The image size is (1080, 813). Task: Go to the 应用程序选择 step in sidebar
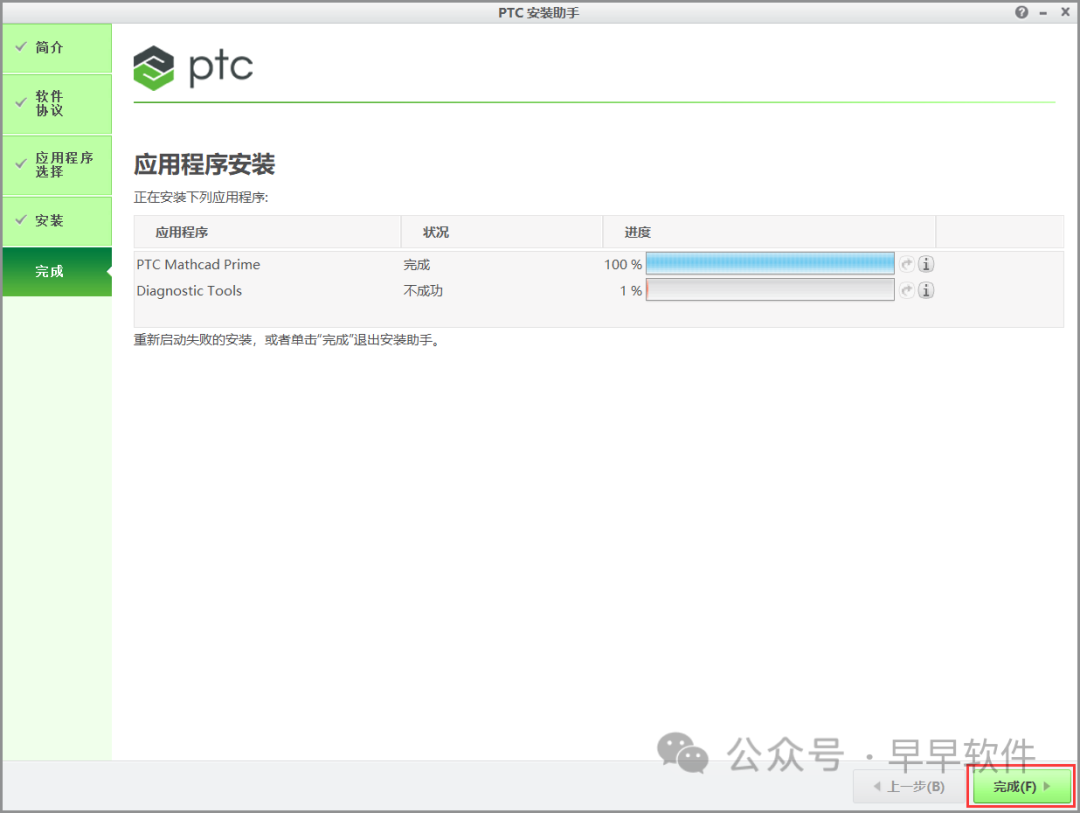tap(57, 165)
